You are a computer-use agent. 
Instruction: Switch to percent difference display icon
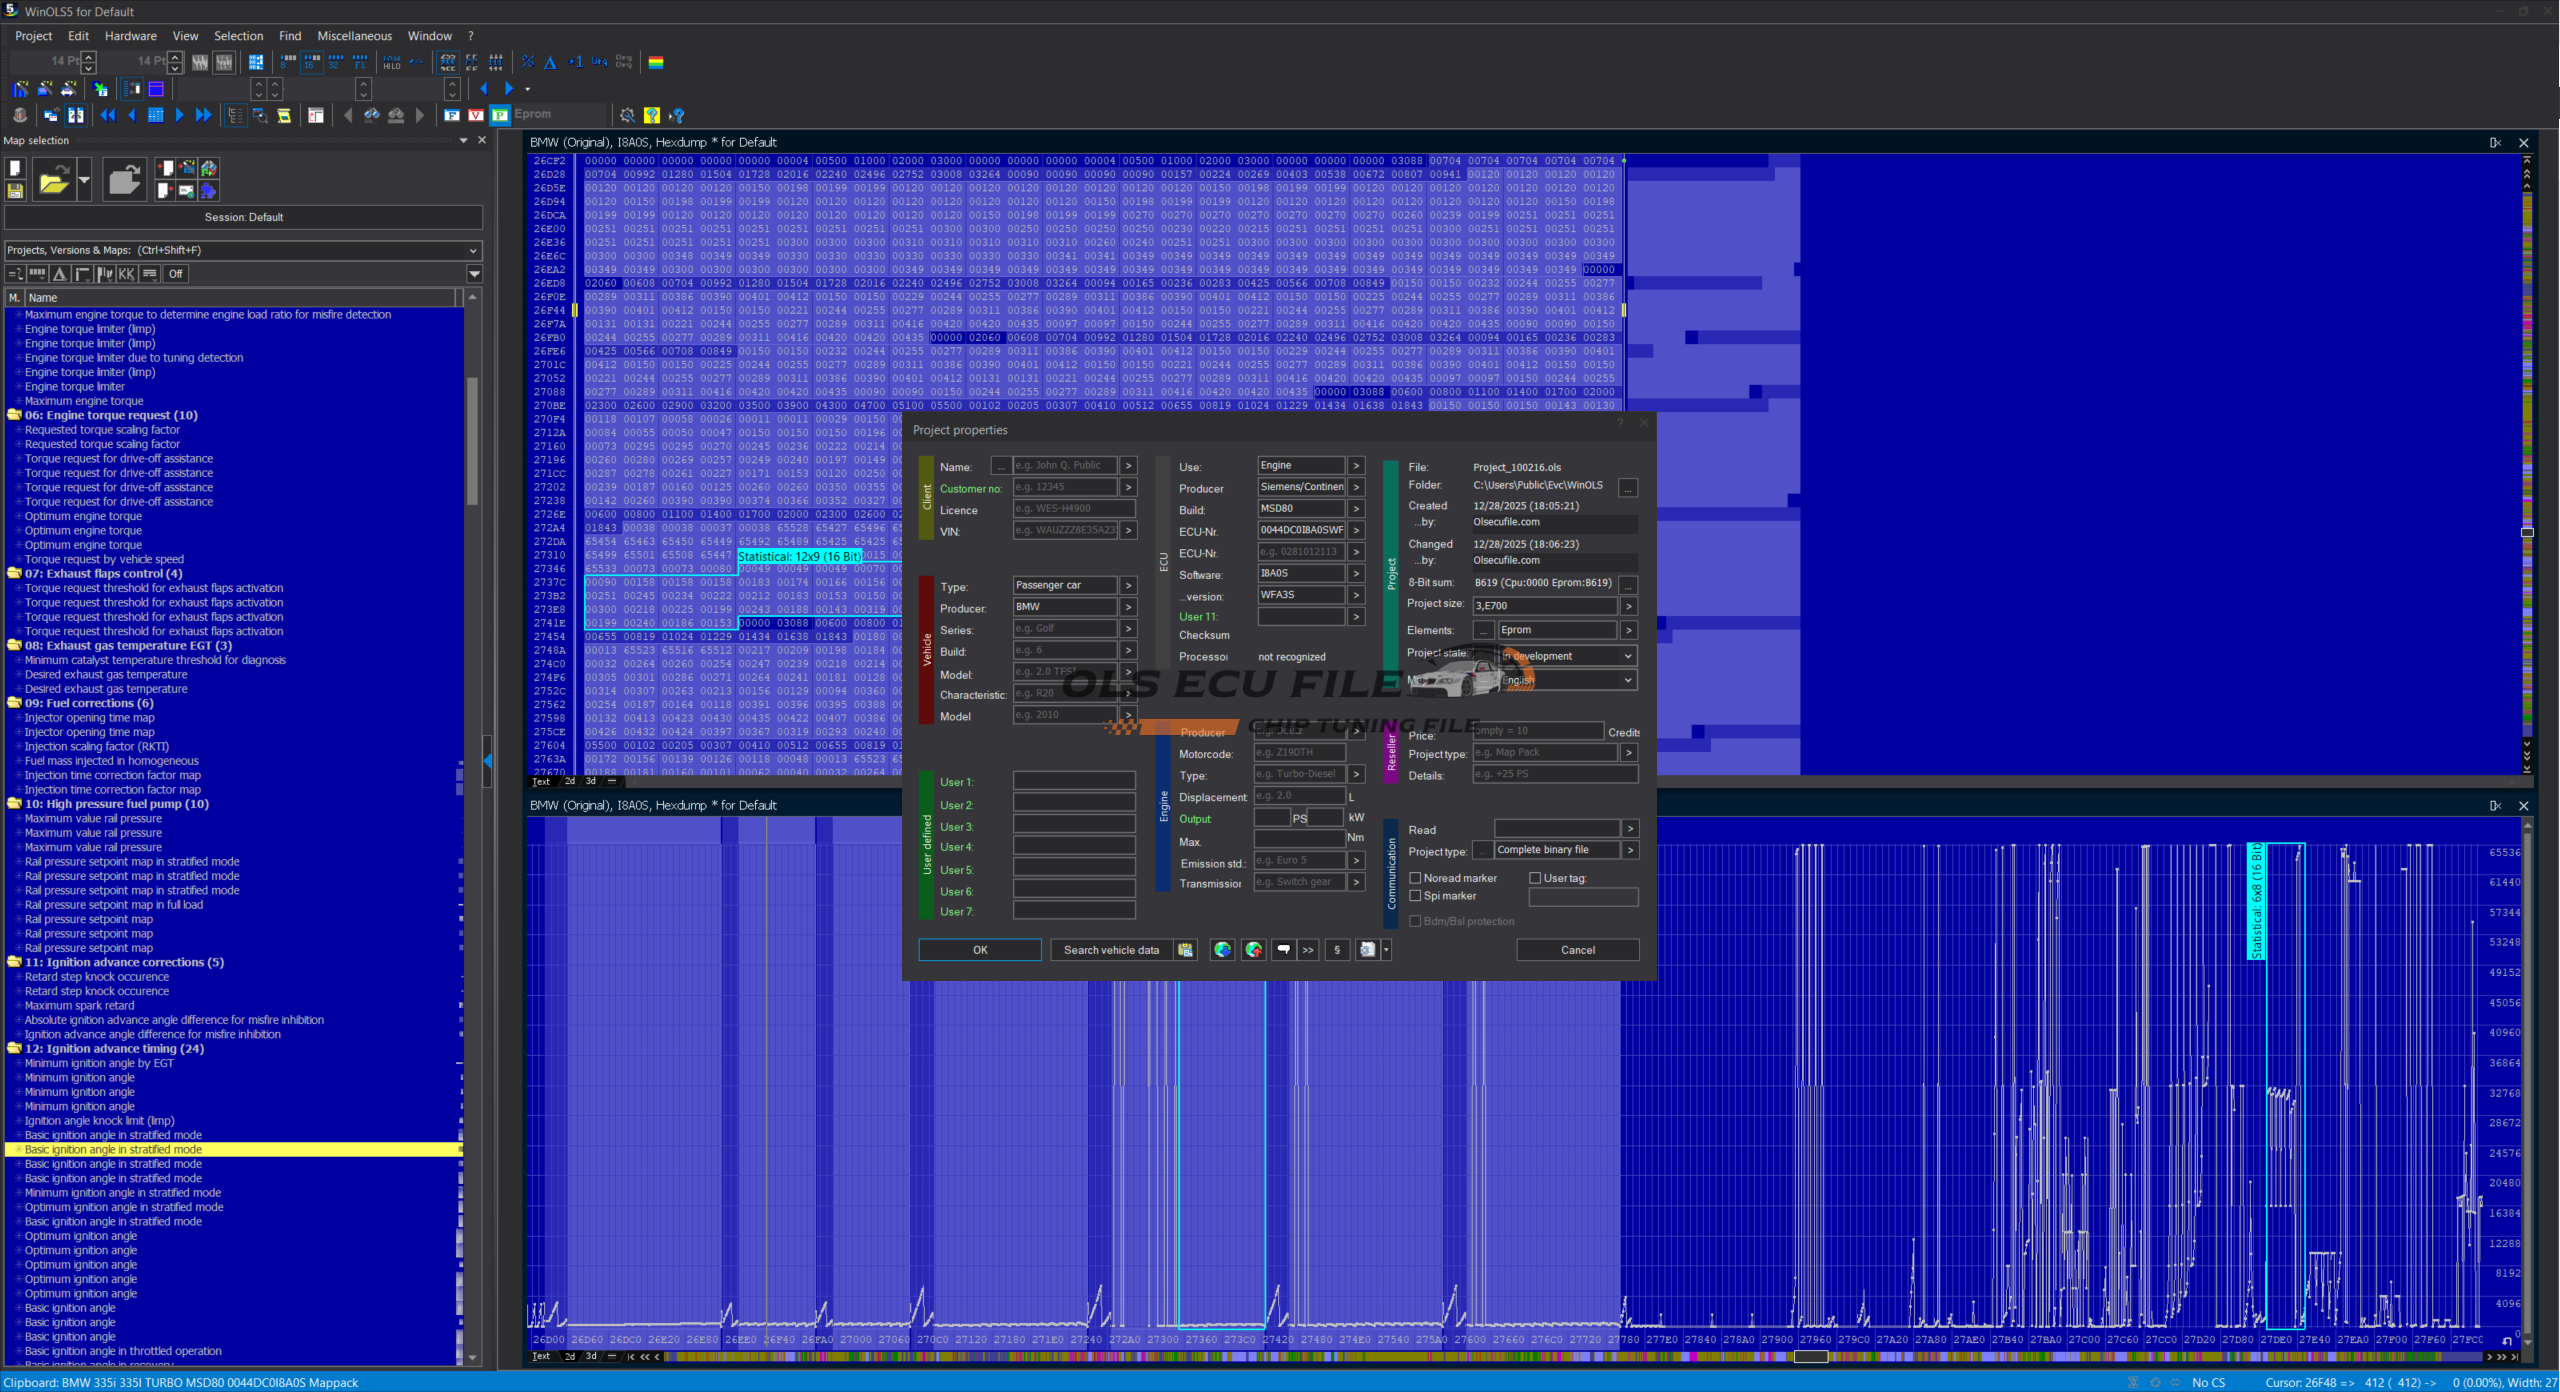tap(527, 62)
